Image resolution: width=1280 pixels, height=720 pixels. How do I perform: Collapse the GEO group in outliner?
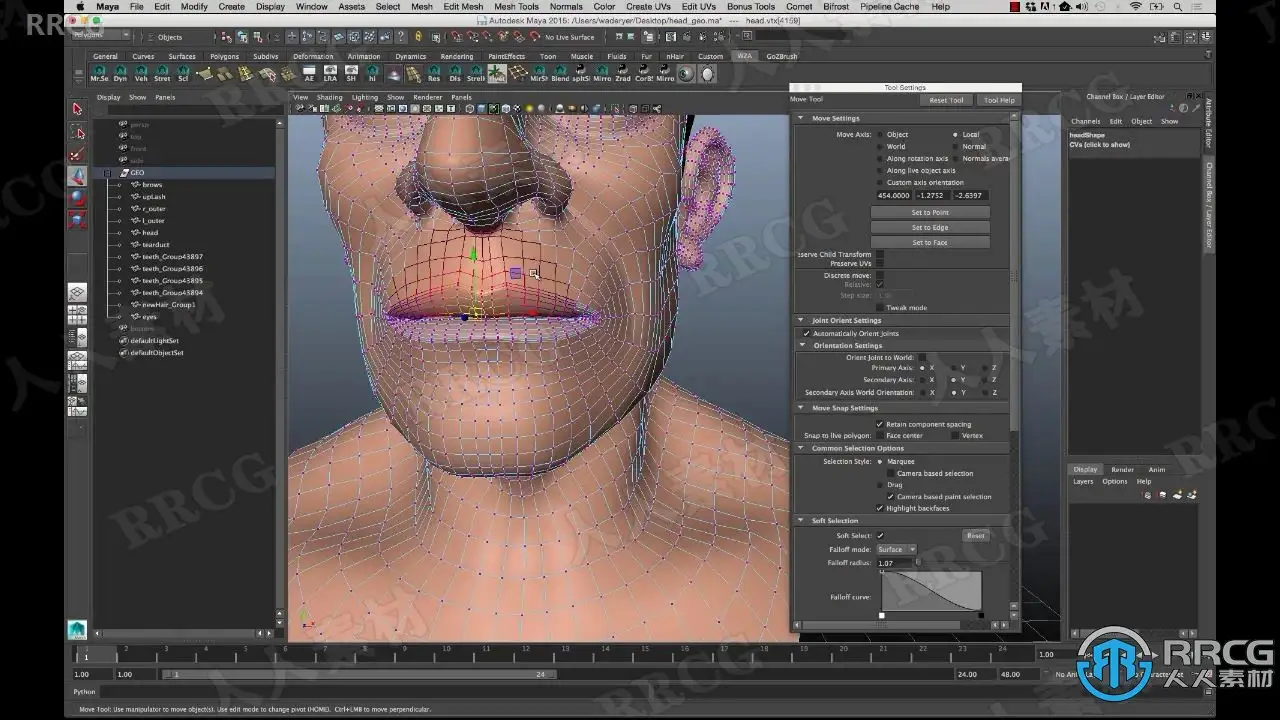pos(108,172)
